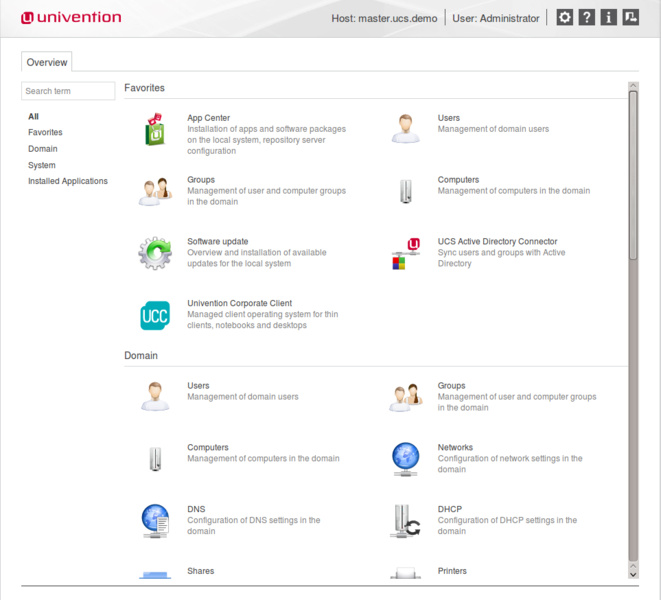
Task: Open Networks module title
Action: [x=455, y=447]
